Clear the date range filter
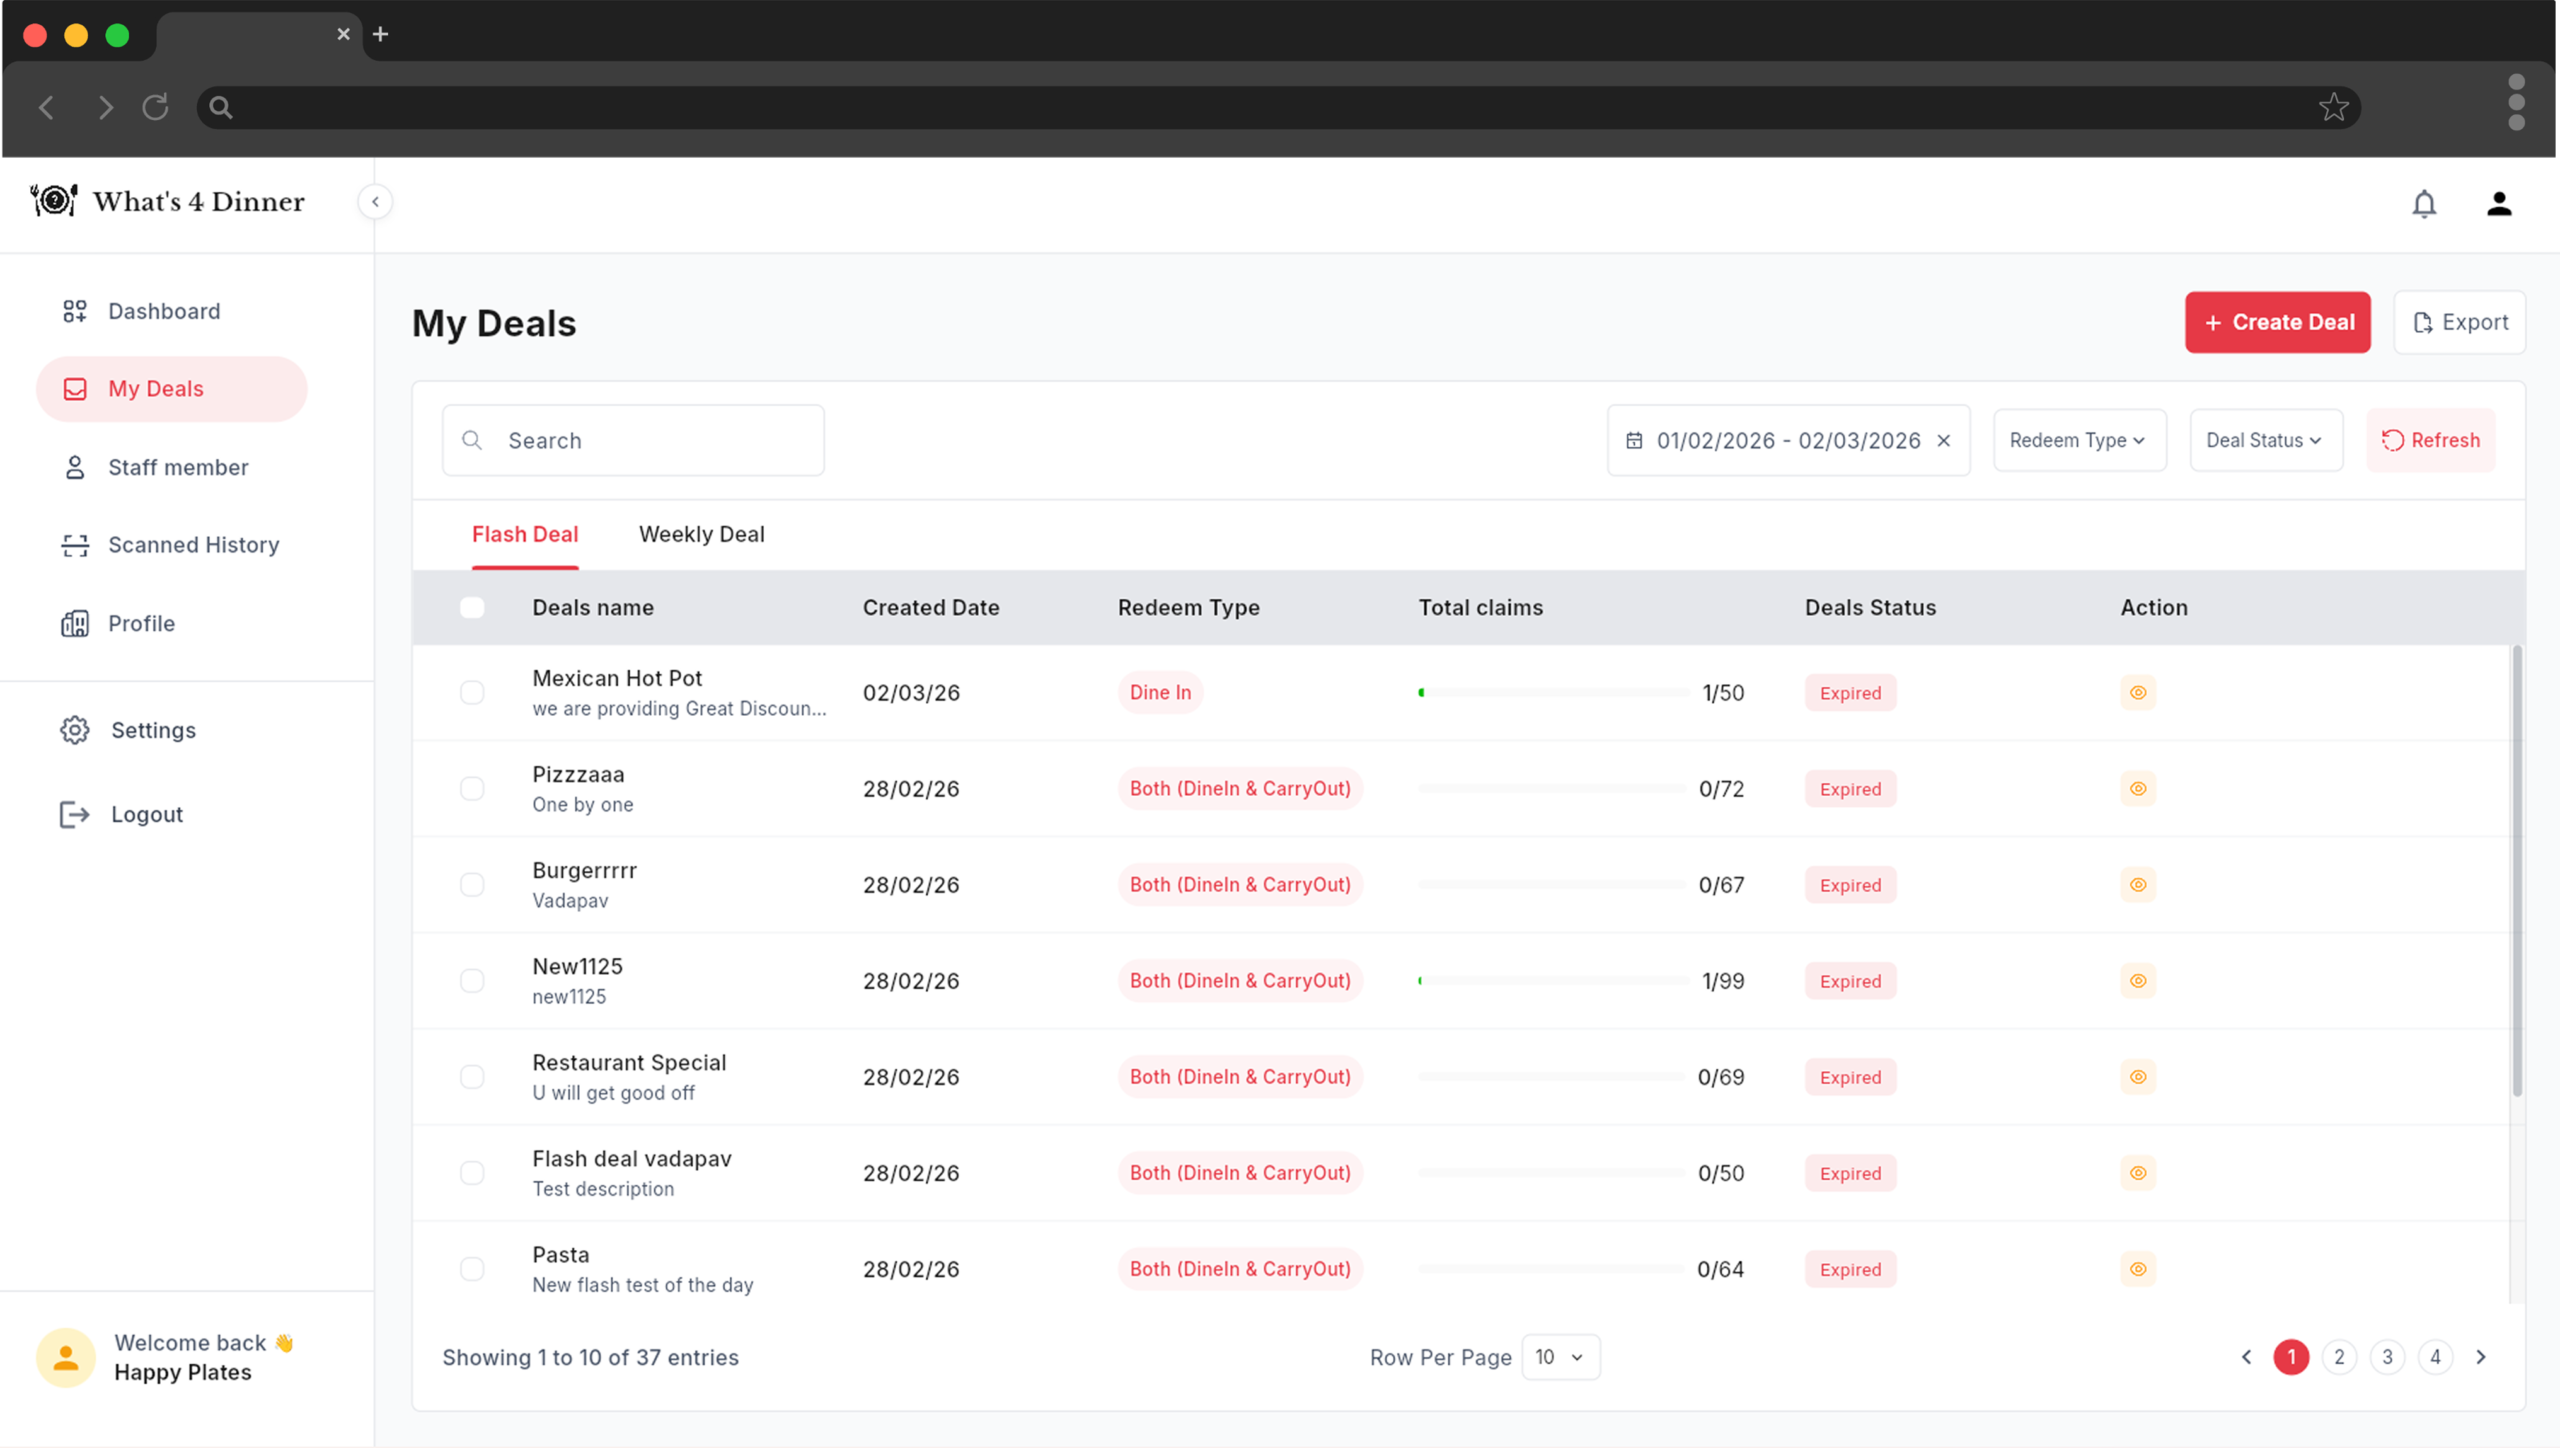The image size is (2560, 1448). (x=1944, y=440)
